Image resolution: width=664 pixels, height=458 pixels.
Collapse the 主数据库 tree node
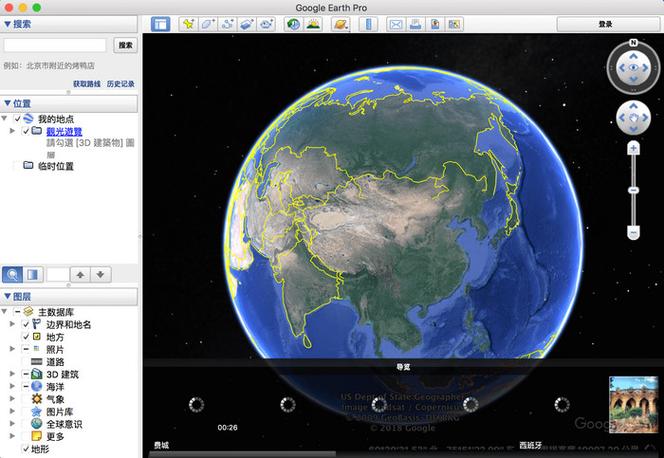(4, 312)
